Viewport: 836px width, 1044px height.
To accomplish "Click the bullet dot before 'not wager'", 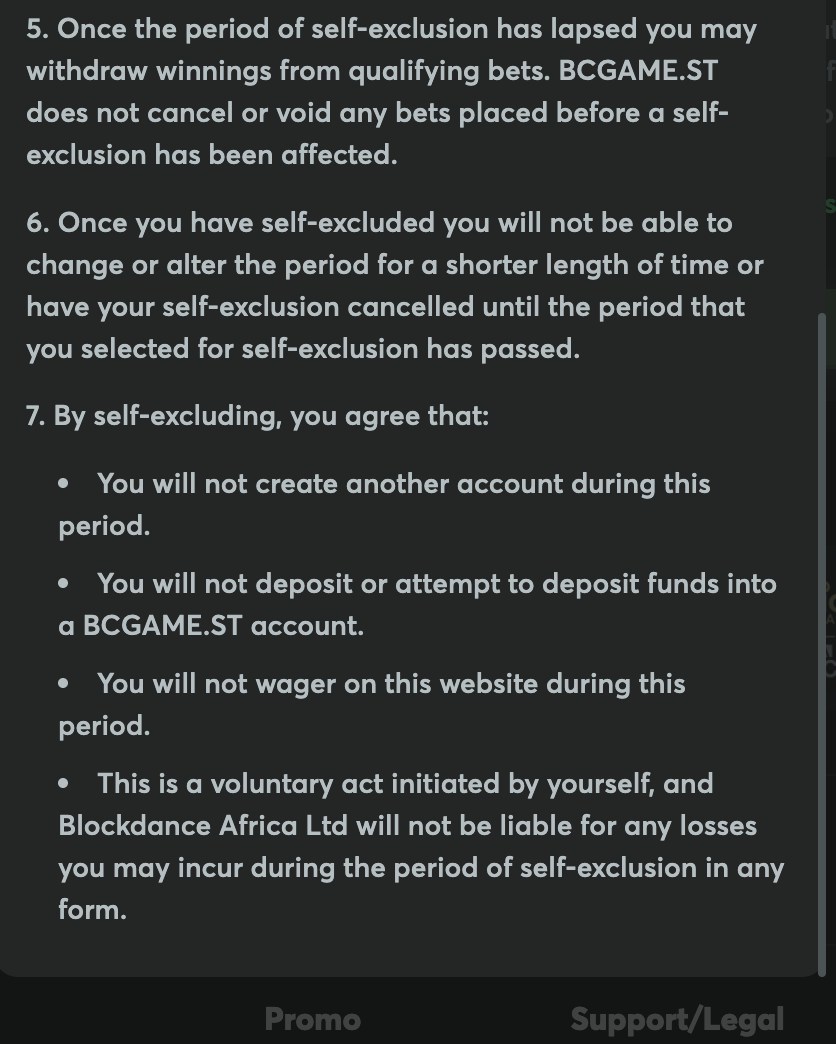I will tap(64, 684).
